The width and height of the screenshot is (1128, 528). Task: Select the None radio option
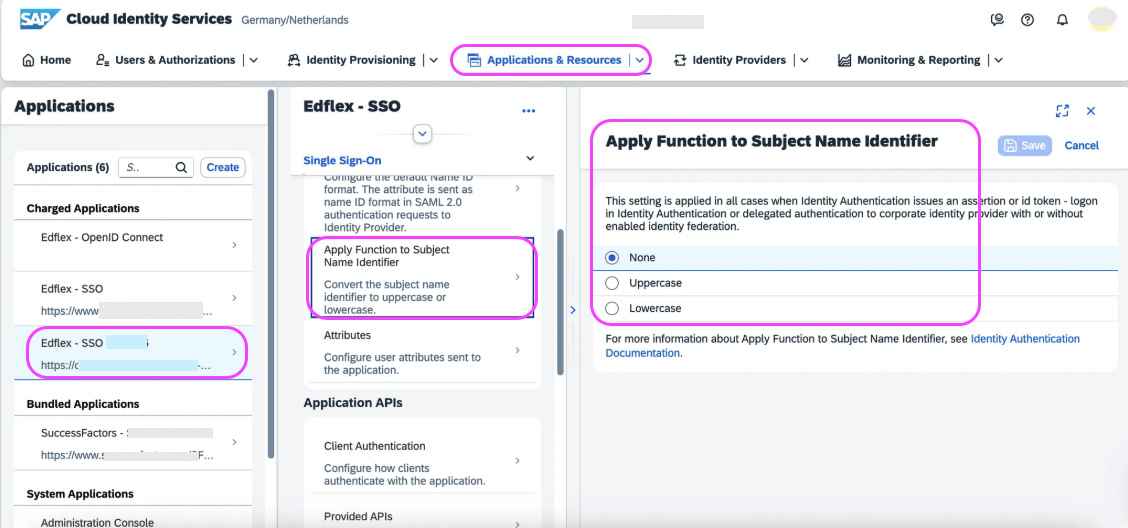(x=612, y=258)
